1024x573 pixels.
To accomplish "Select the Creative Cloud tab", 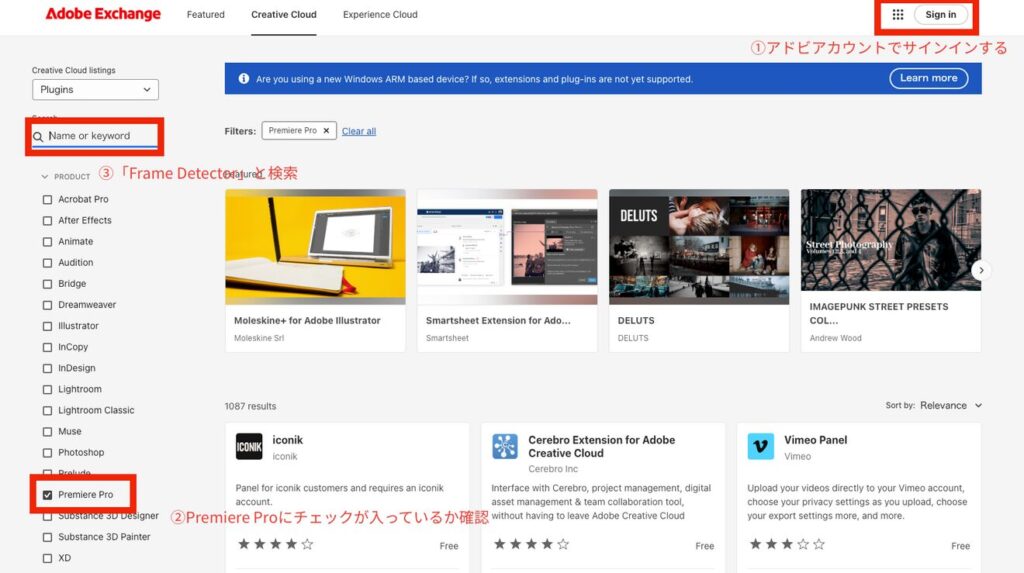I will click(283, 14).
